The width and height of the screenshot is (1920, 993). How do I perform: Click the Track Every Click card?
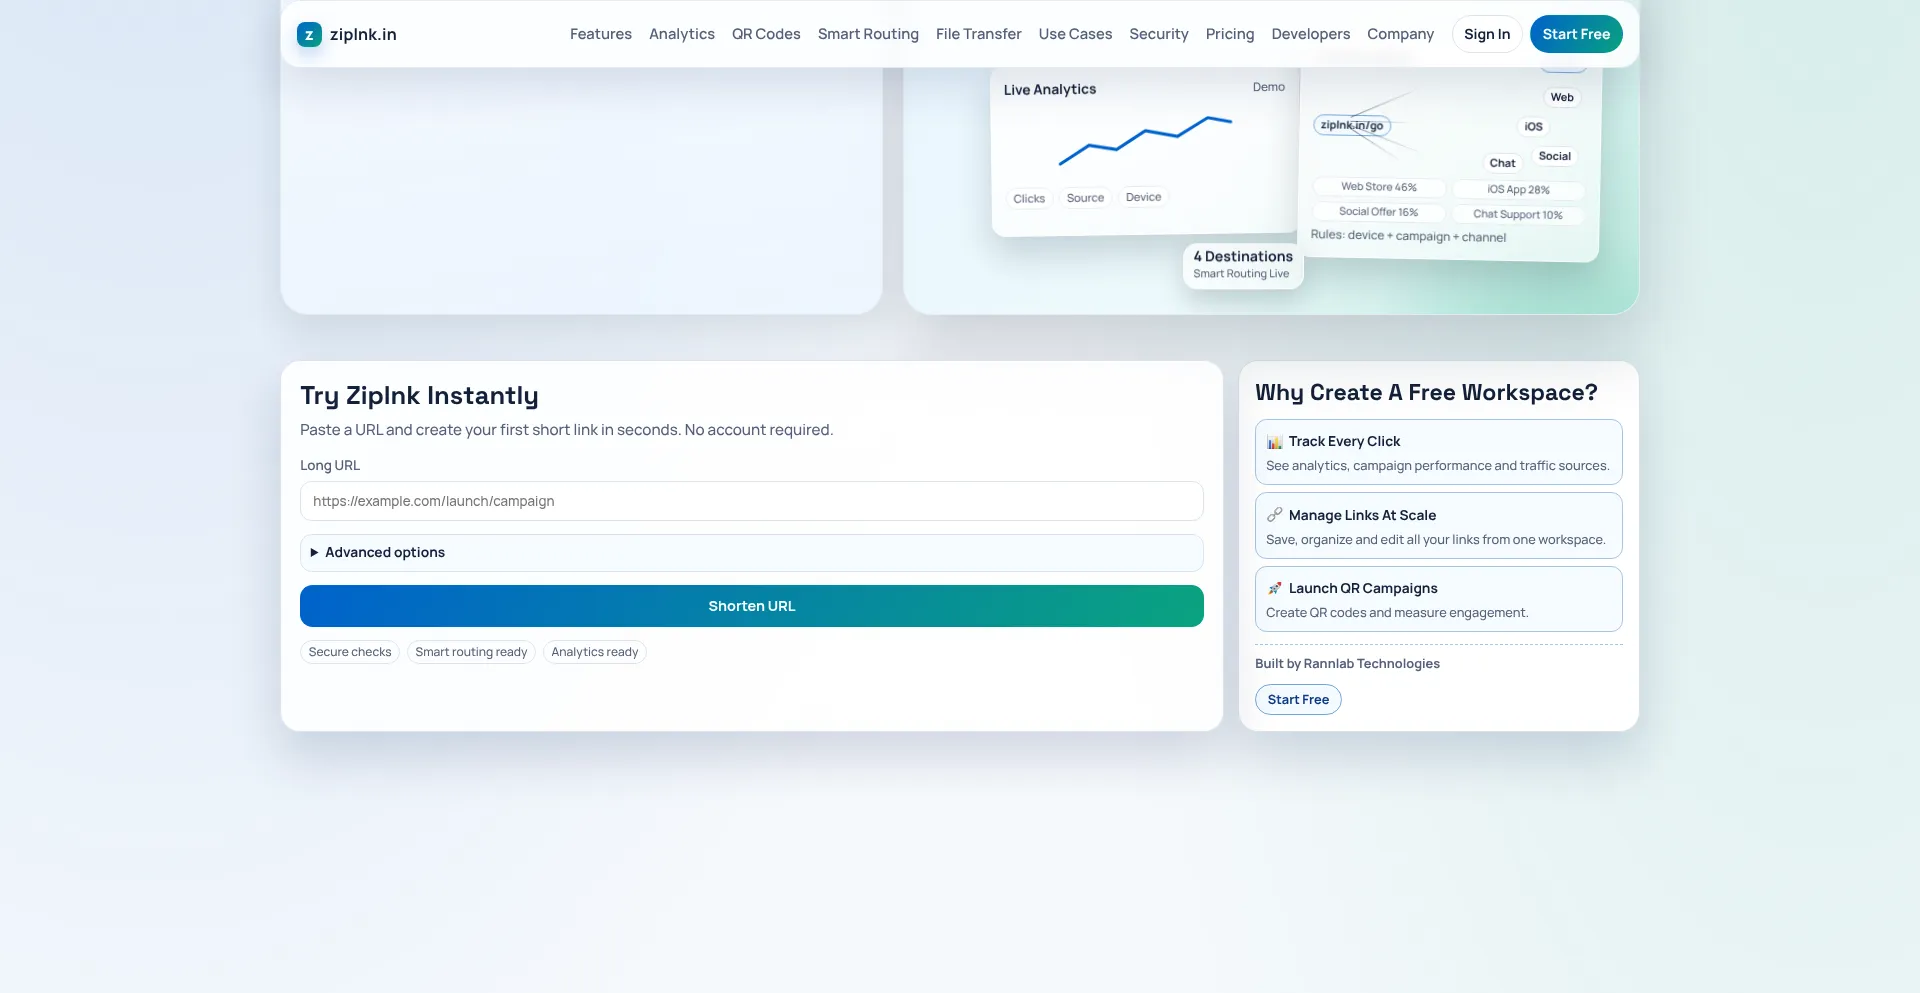pos(1439,452)
